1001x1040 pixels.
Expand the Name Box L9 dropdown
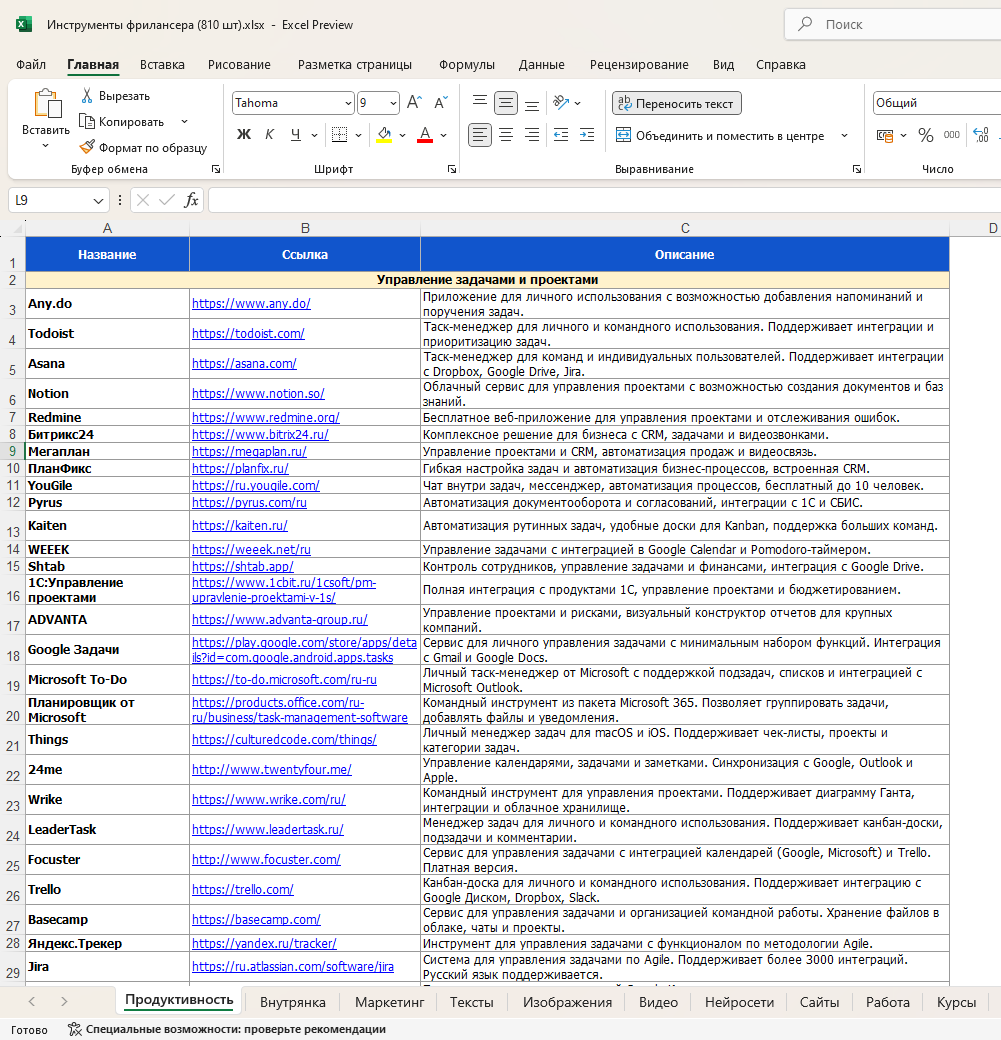click(98, 200)
